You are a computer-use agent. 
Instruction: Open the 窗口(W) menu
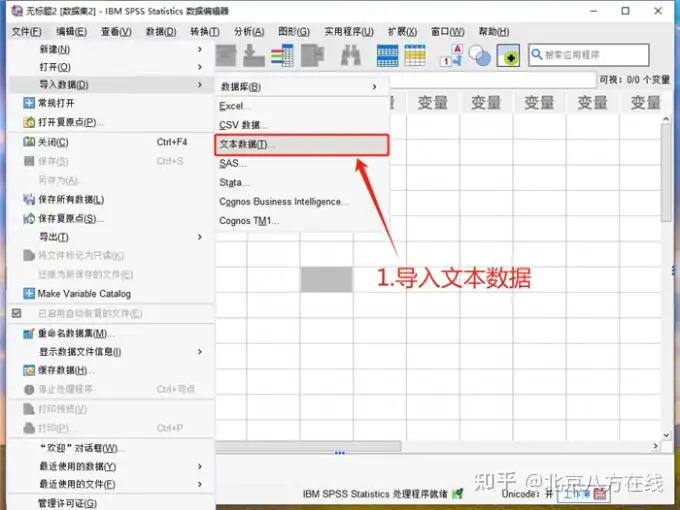[448, 32]
